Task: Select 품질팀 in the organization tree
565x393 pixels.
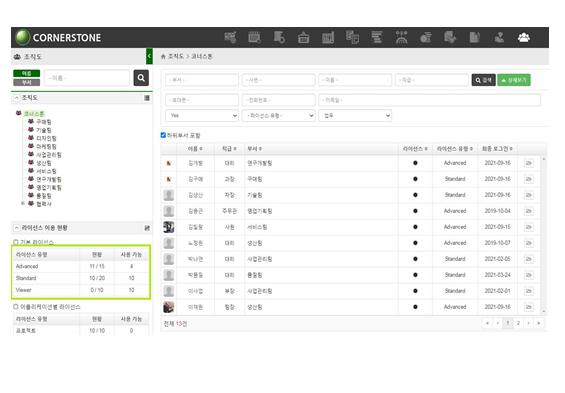Action: [x=44, y=196]
